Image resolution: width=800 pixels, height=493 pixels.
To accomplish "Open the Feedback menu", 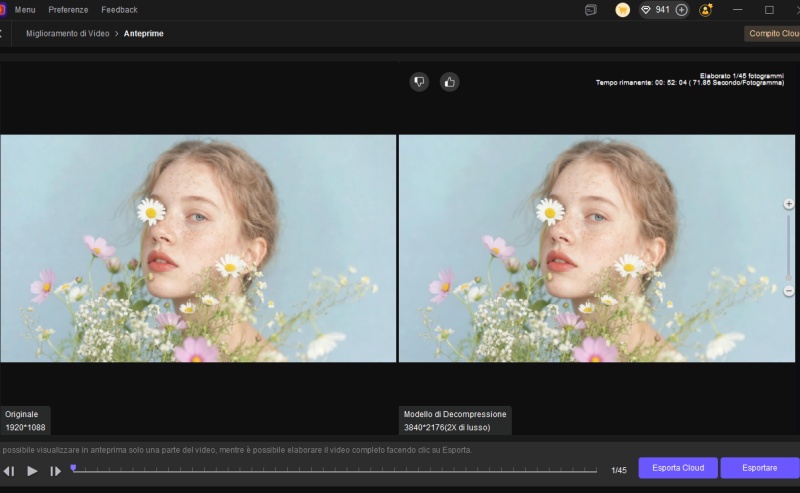I will click(119, 9).
